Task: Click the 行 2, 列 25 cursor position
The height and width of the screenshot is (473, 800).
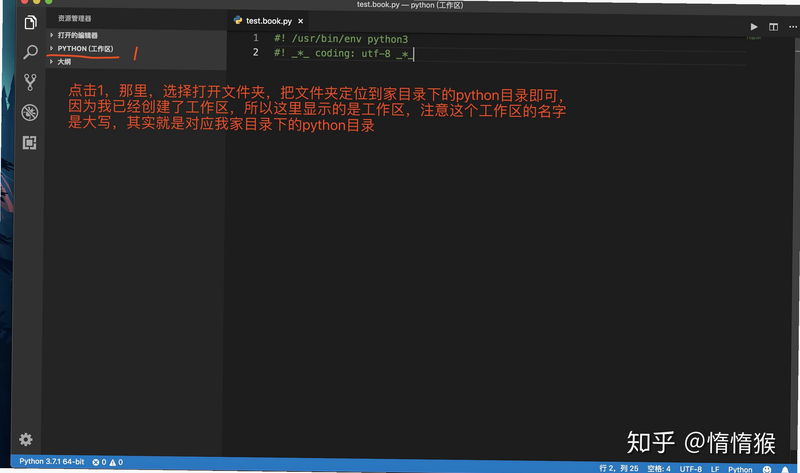Action: click(x=618, y=468)
